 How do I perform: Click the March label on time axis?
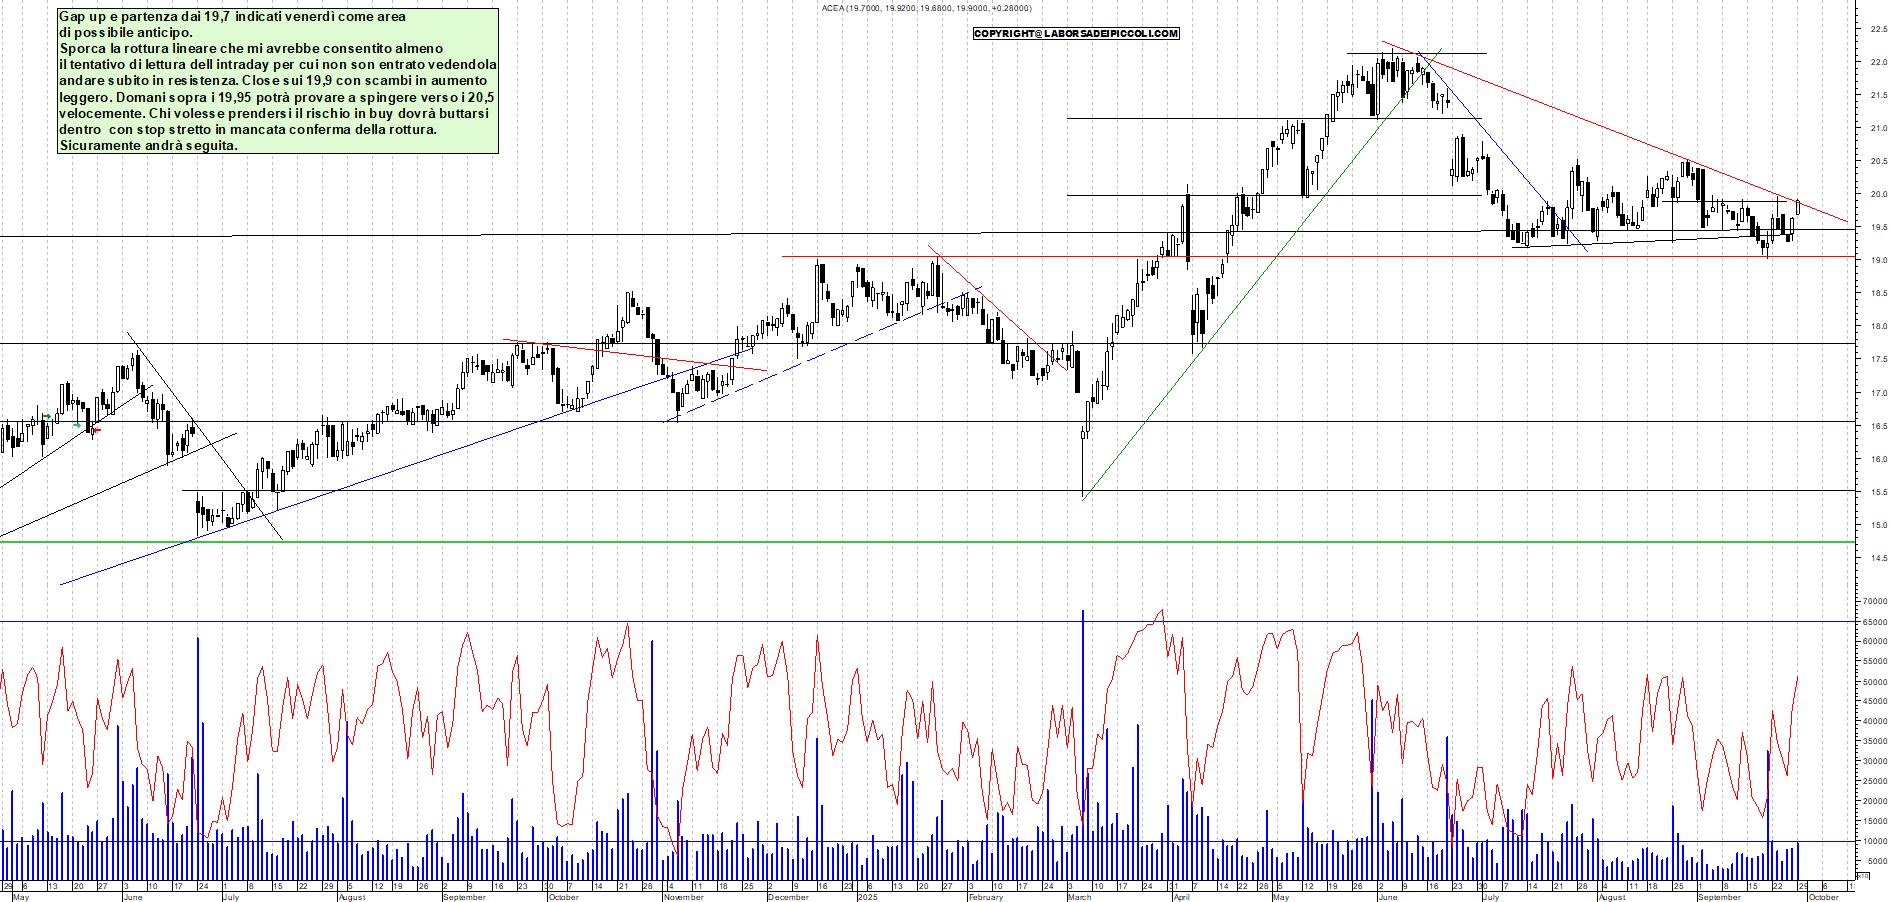[x=1079, y=897]
